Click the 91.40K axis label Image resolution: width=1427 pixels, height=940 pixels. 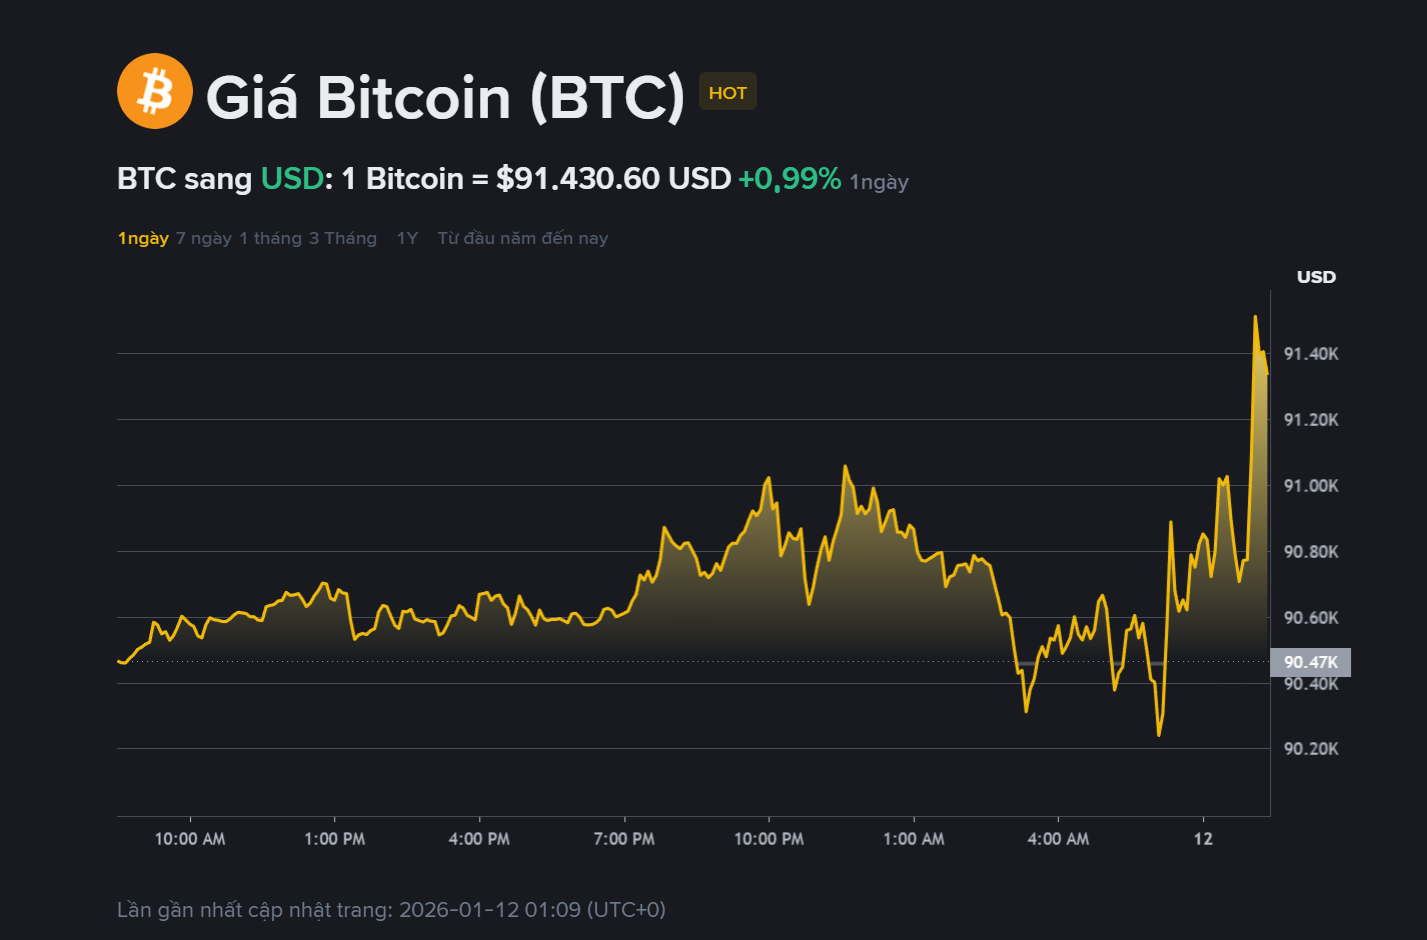click(x=1311, y=354)
